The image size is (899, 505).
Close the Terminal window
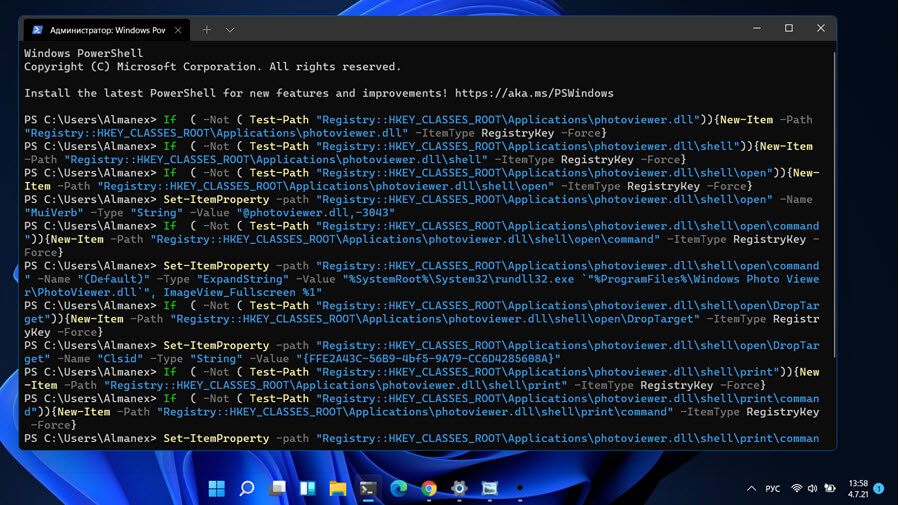[x=821, y=28]
